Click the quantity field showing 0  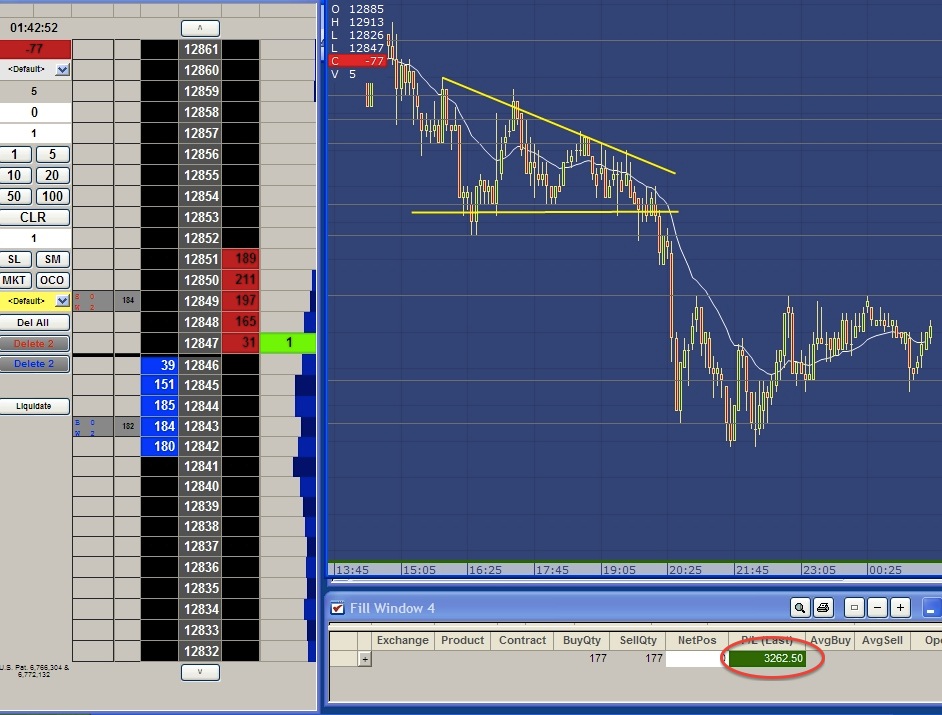[35, 112]
